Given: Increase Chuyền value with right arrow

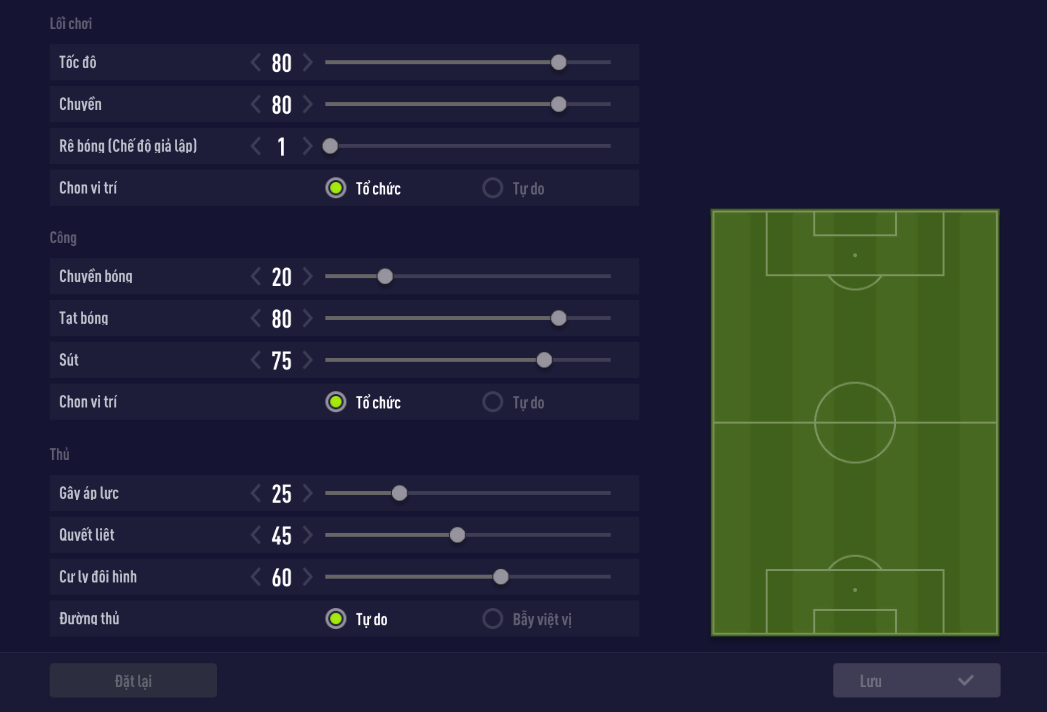Looking at the screenshot, I should 307,105.
